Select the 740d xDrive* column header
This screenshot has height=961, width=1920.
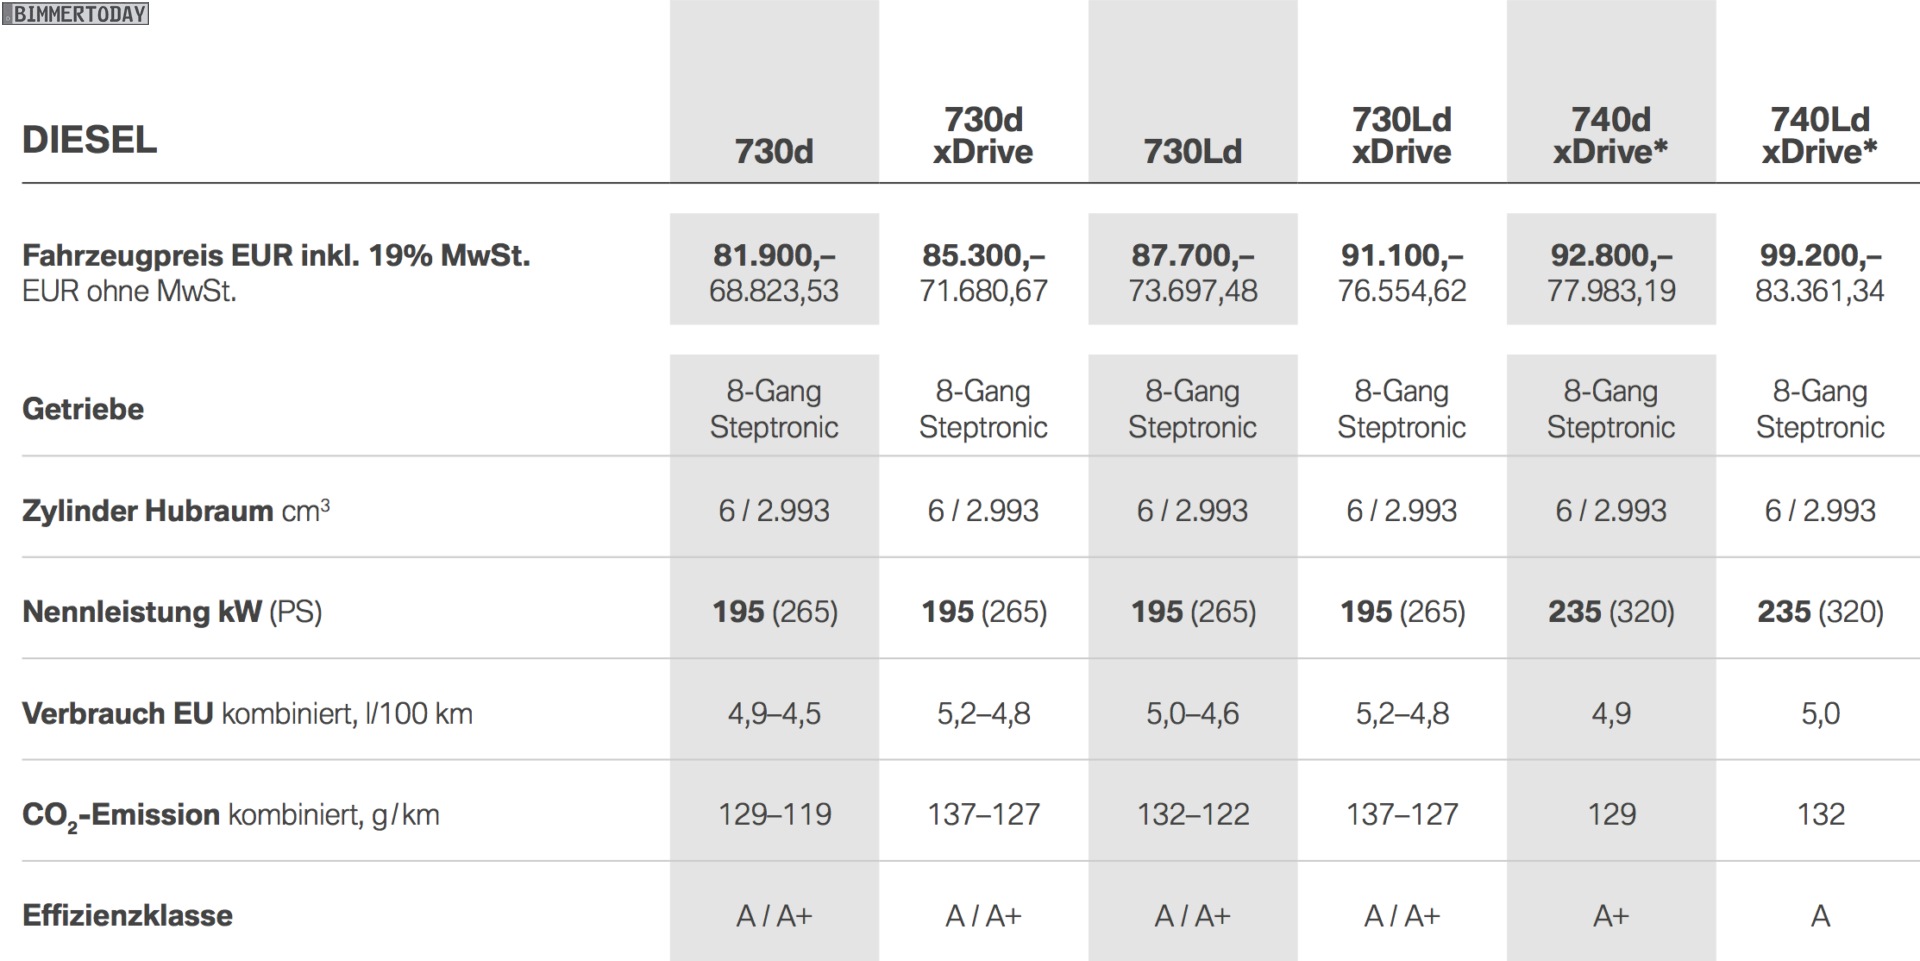(1610, 136)
